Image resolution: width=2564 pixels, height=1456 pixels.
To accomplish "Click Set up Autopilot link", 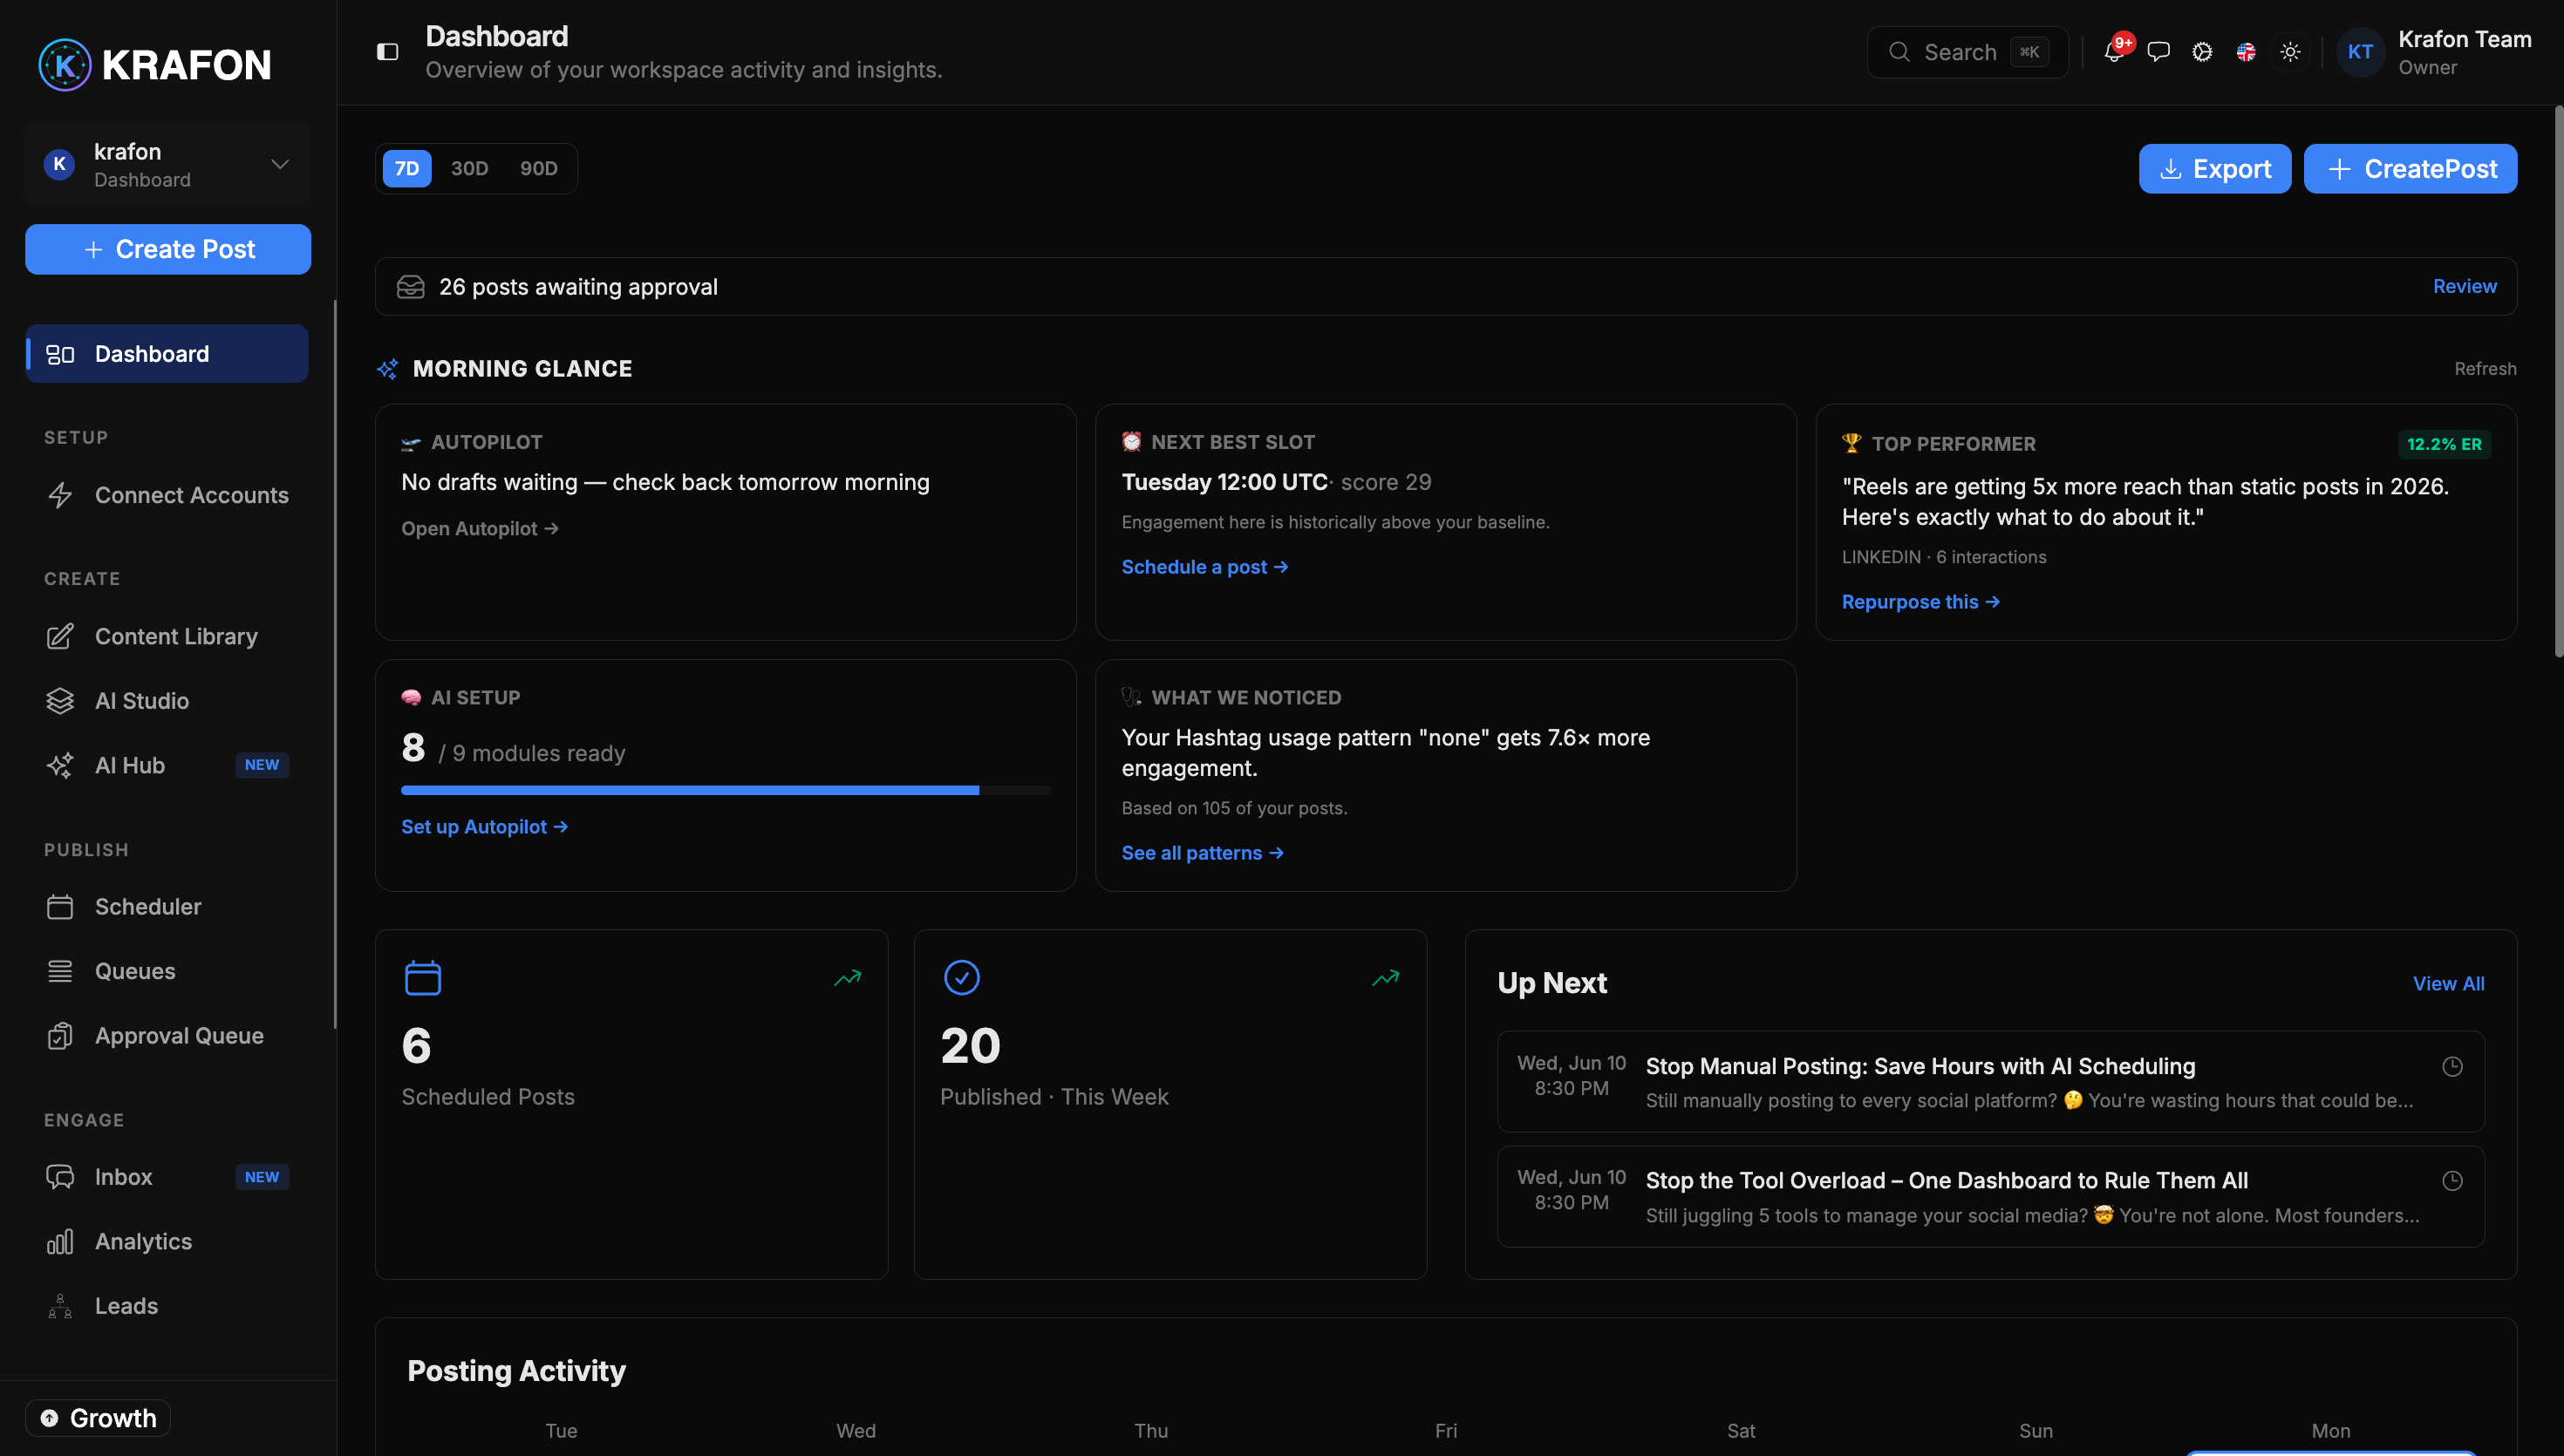I will 485,827.
